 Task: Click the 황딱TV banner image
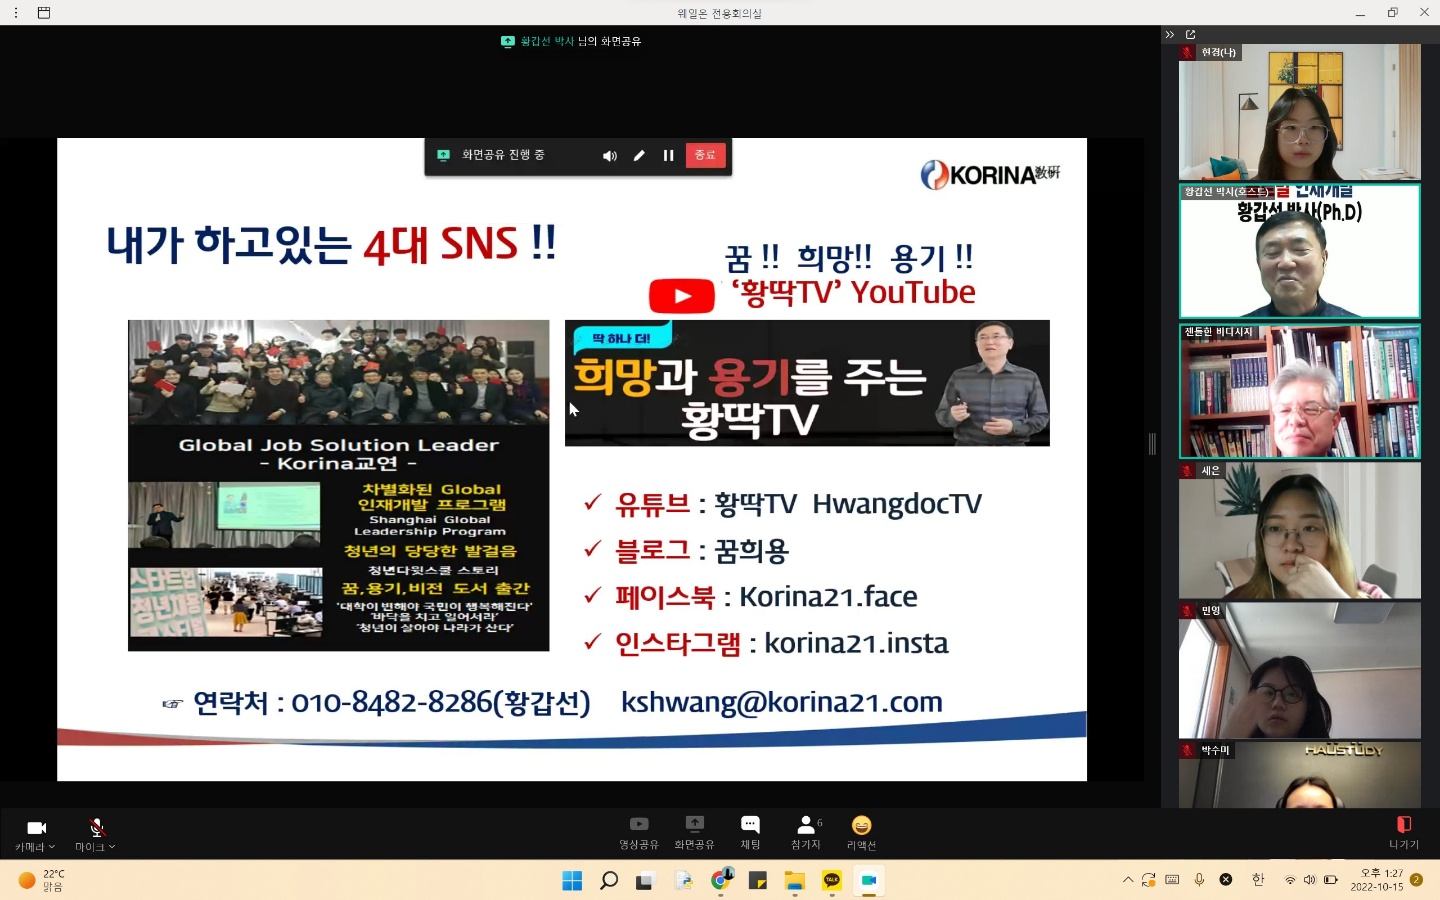(807, 383)
